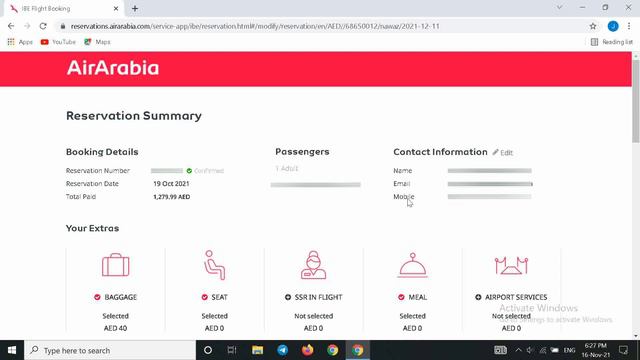Close the IBE Flight Booking tab
640x360 pixels.
116,9
